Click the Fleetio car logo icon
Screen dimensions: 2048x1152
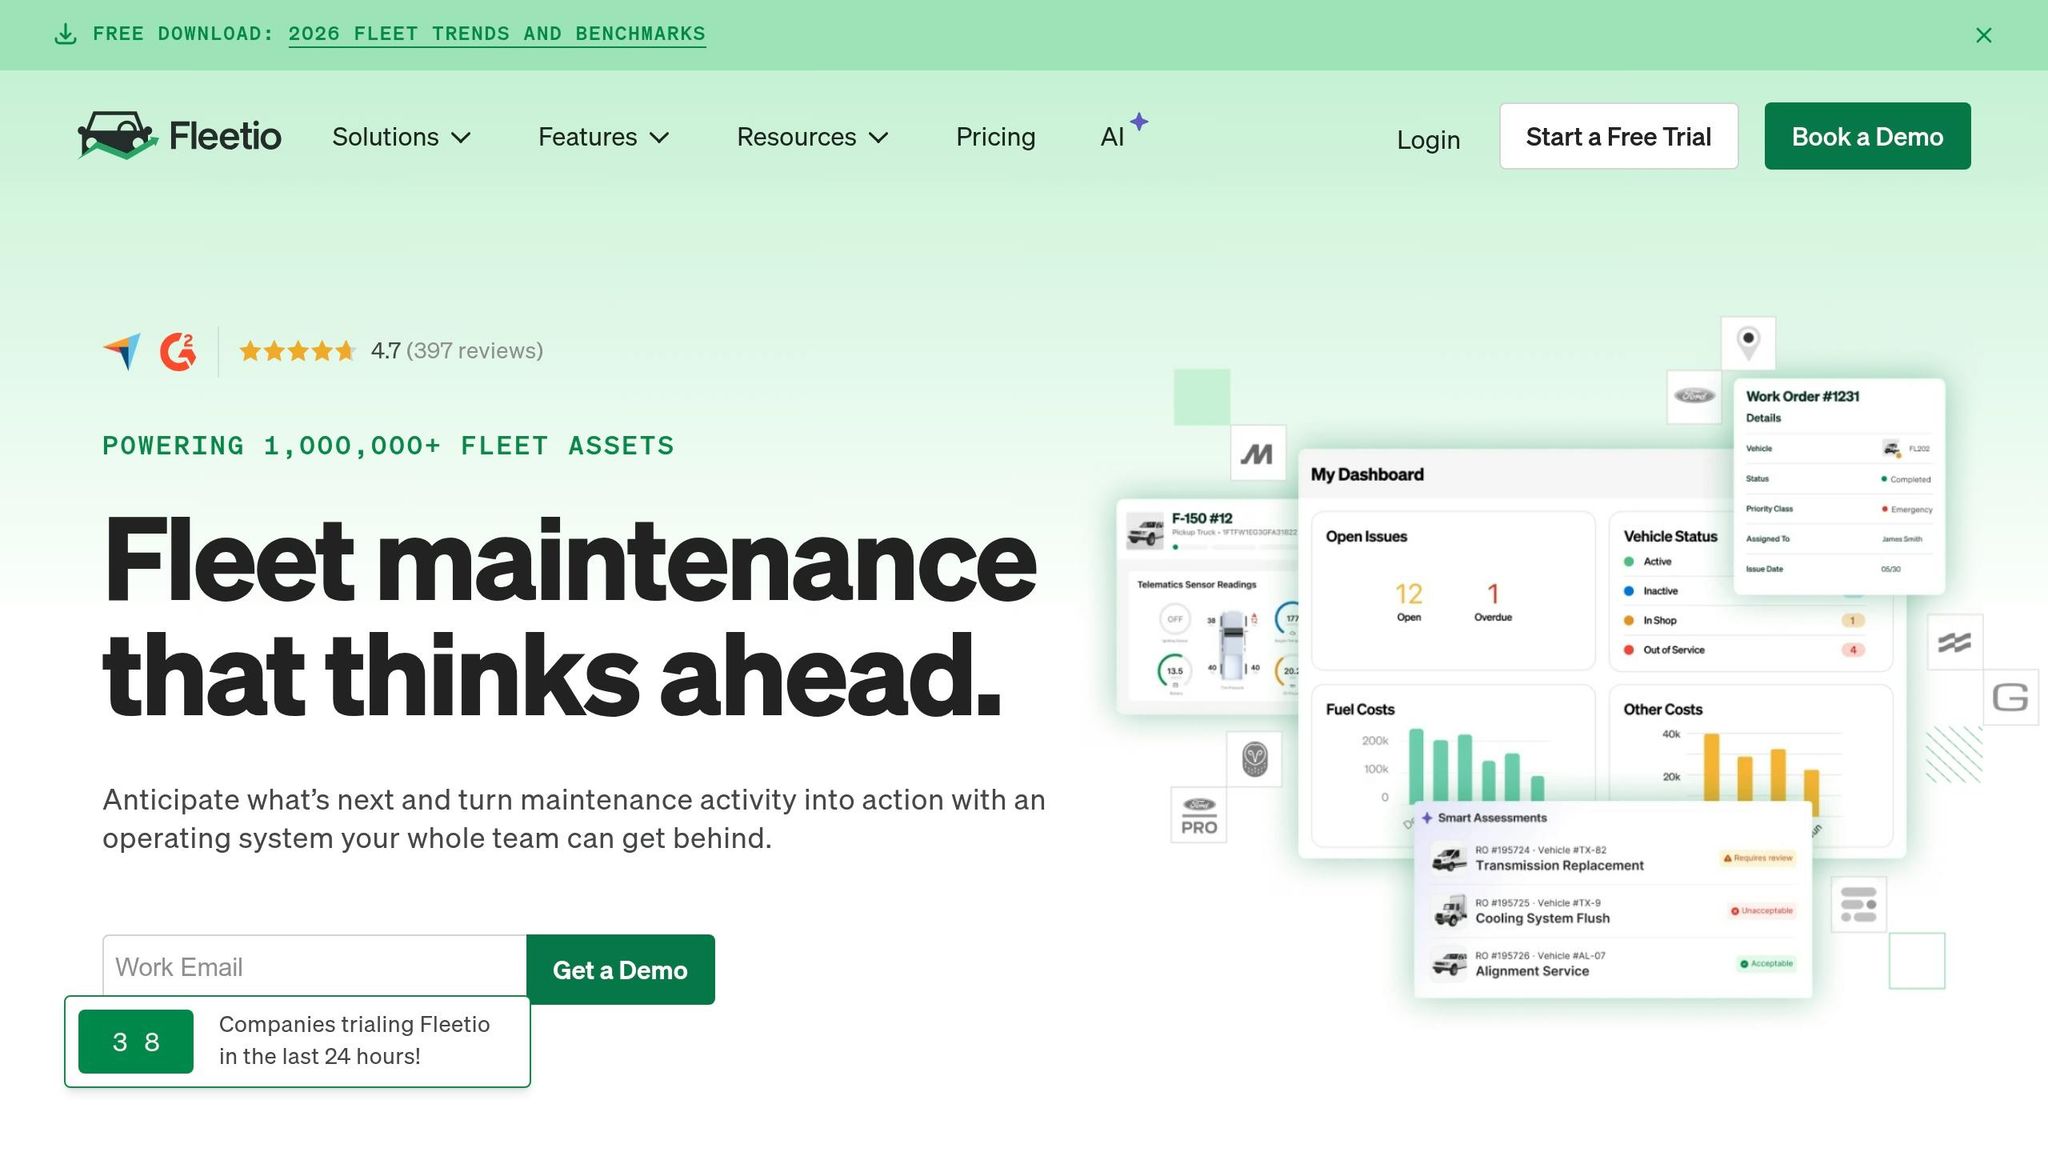point(118,135)
